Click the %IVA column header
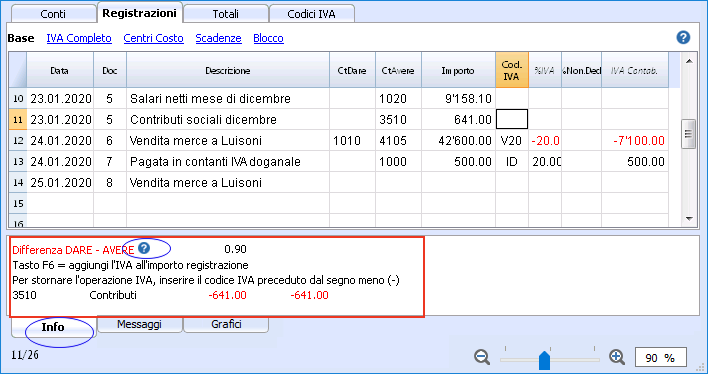The width and height of the screenshot is (708, 374). click(x=545, y=70)
